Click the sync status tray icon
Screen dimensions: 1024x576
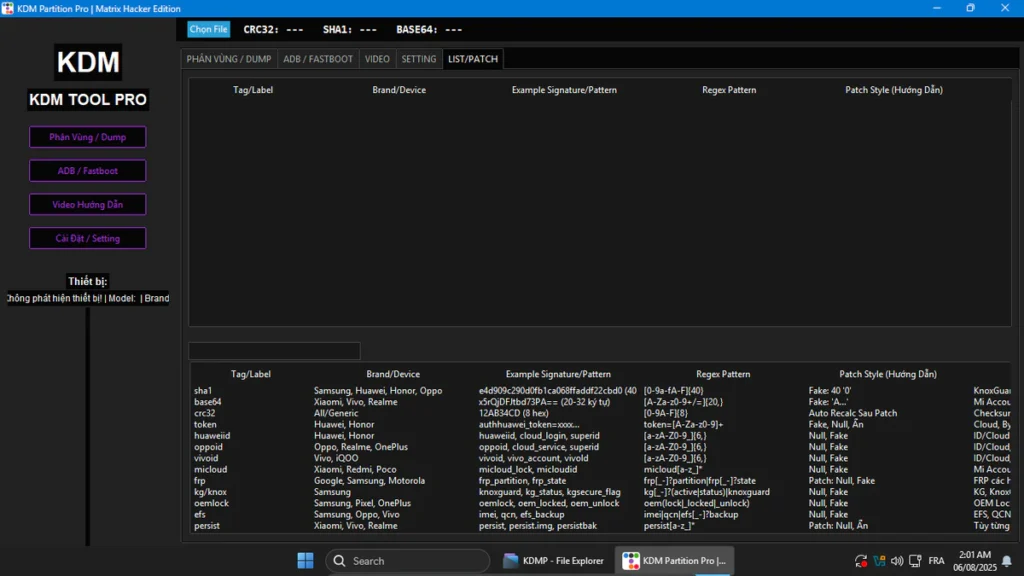tap(861, 561)
